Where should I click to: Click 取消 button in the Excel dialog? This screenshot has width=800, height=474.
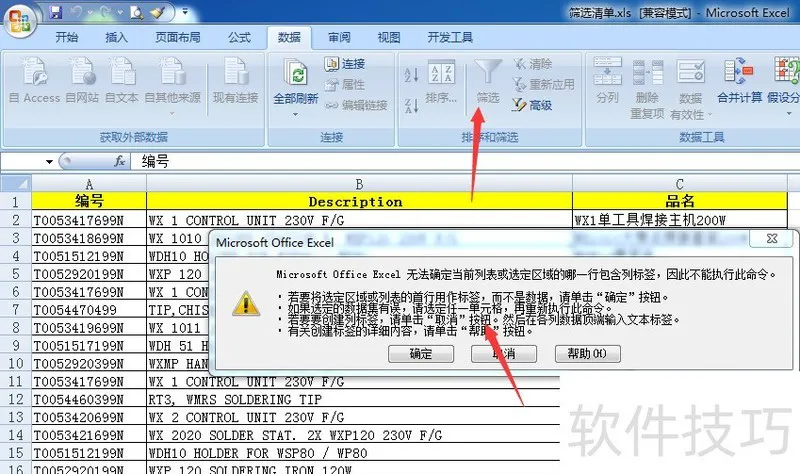point(504,354)
